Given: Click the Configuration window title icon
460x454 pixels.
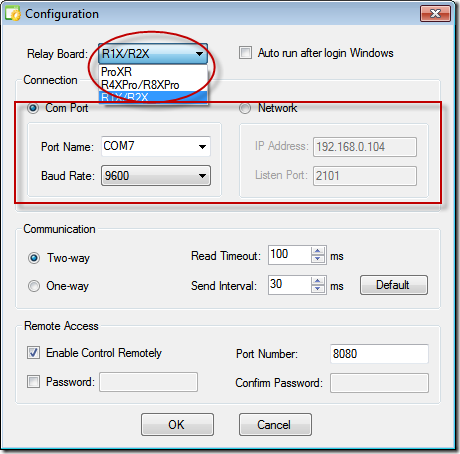Looking at the screenshot, I should [x=13, y=14].
